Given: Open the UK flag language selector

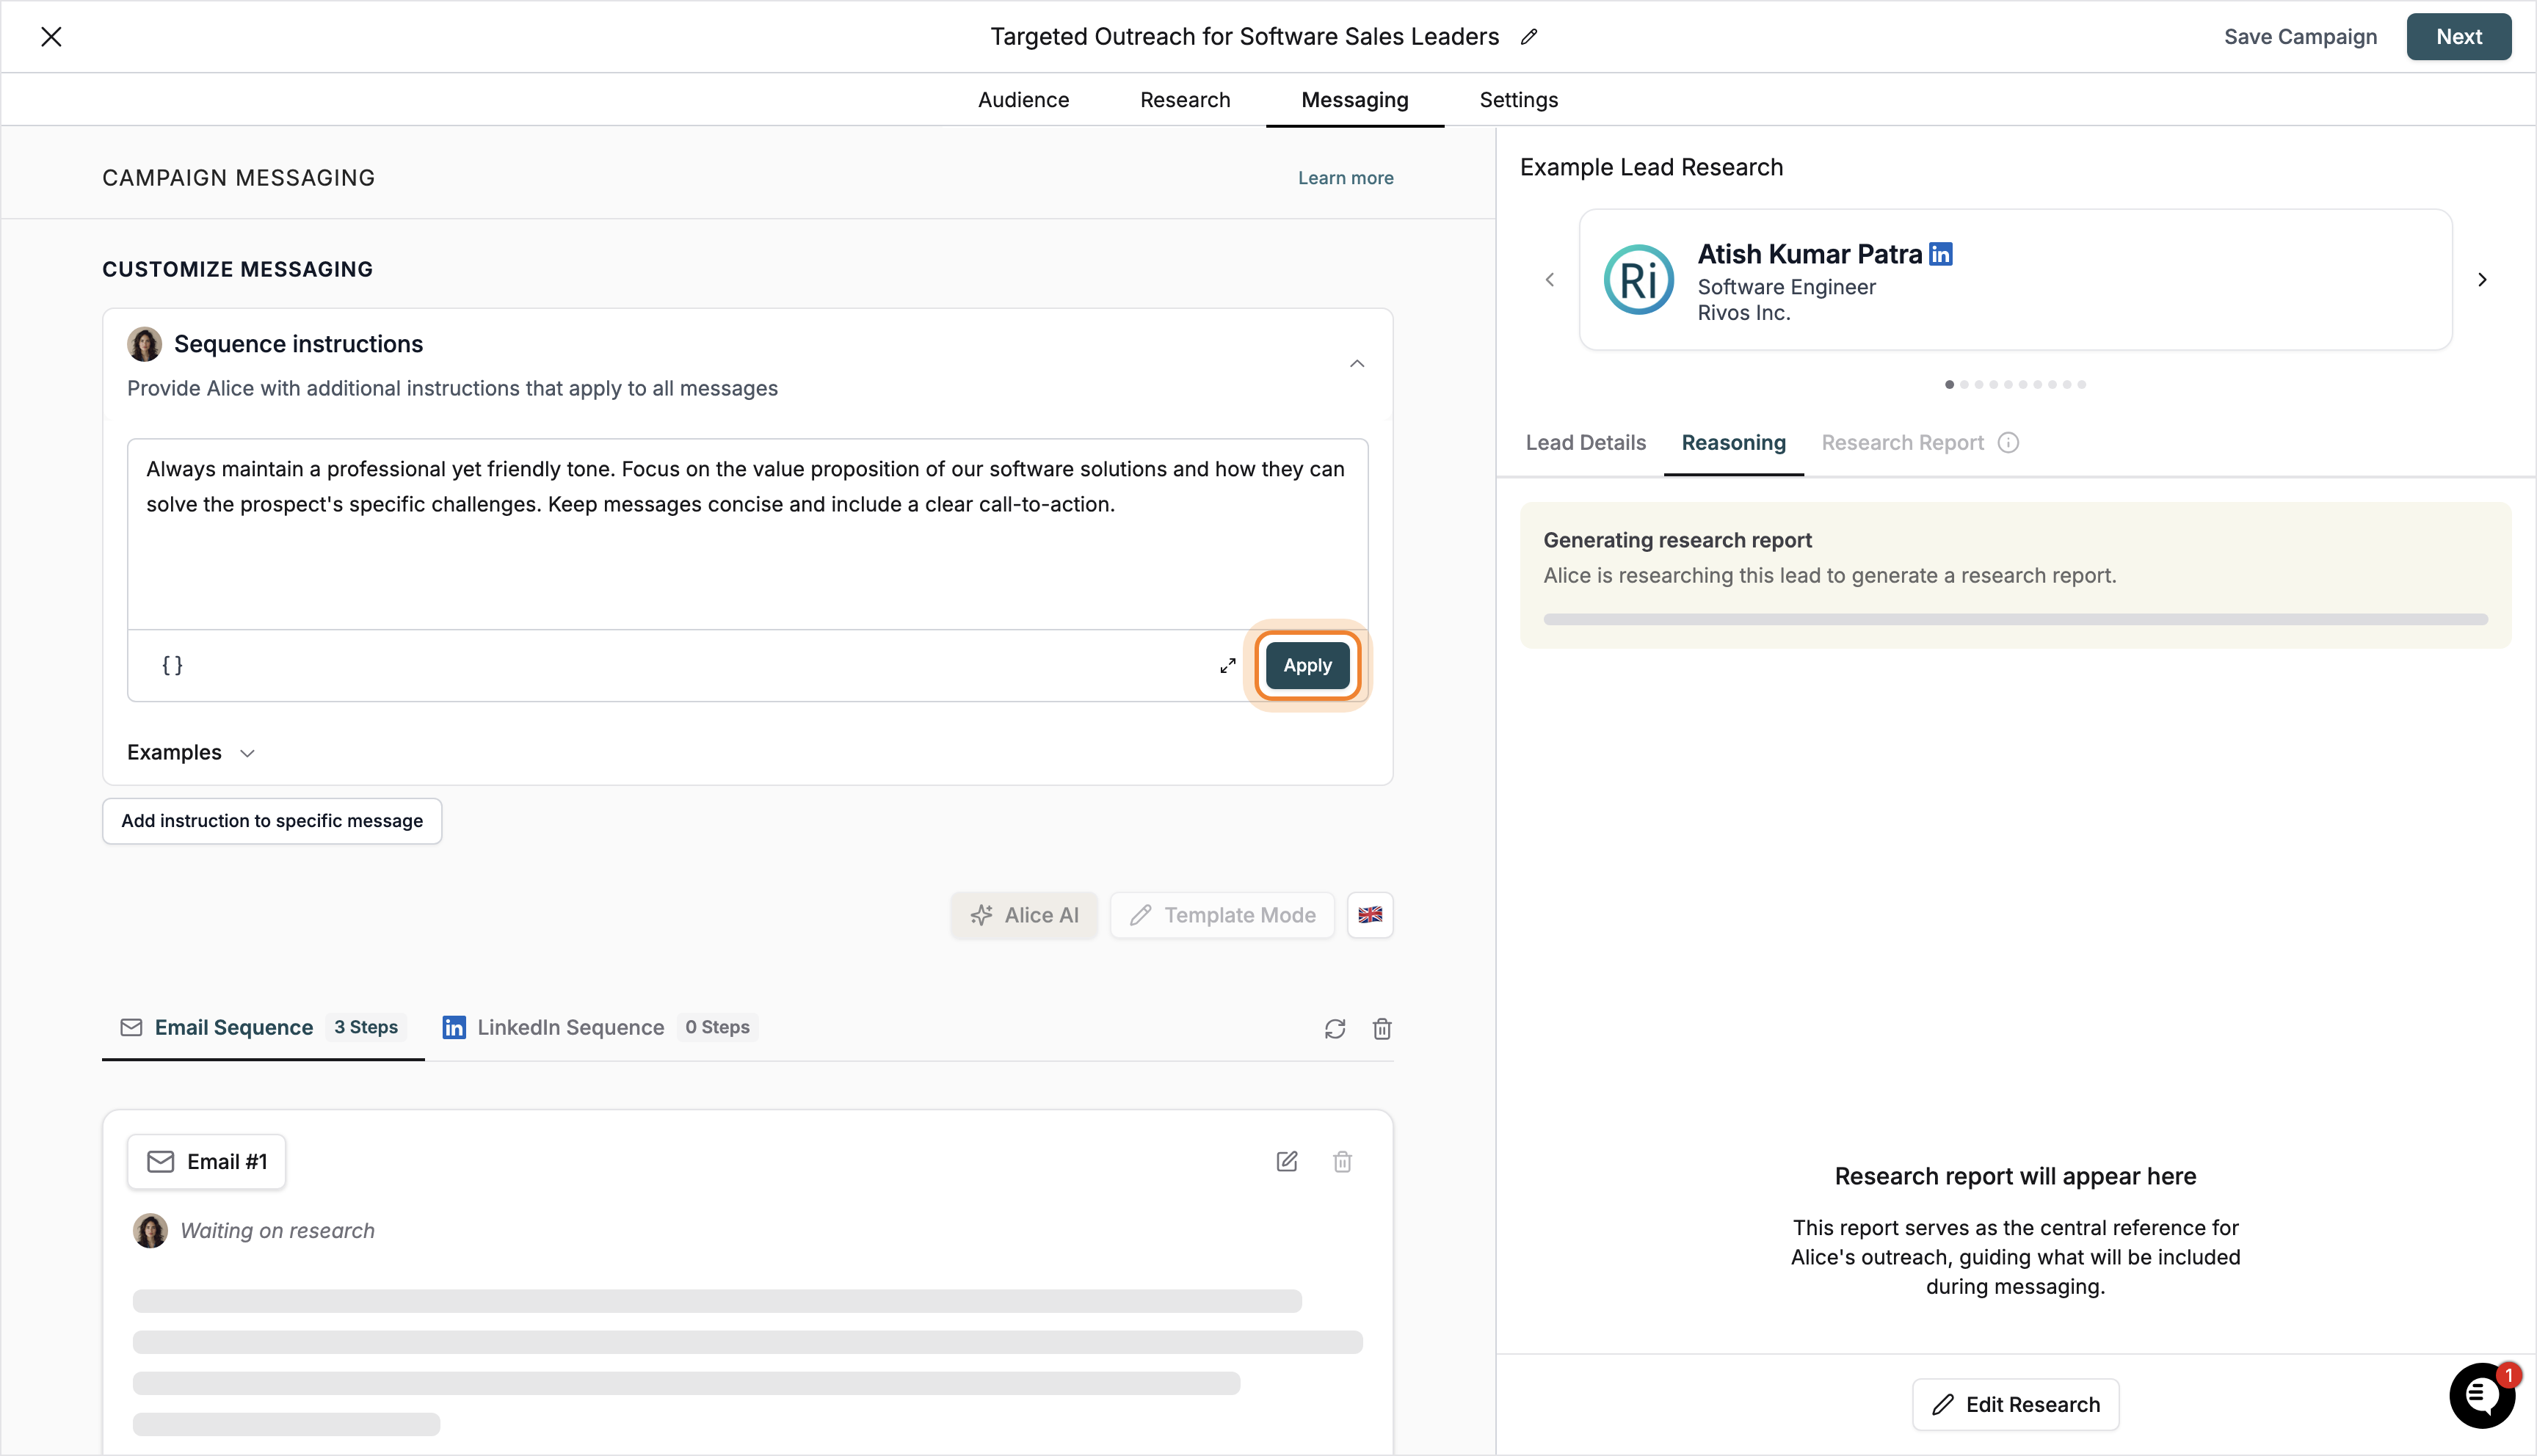Looking at the screenshot, I should click(x=1369, y=915).
